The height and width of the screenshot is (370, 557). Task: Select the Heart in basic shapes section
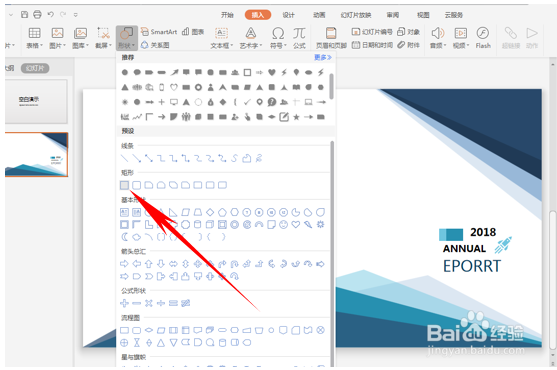tap(296, 224)
